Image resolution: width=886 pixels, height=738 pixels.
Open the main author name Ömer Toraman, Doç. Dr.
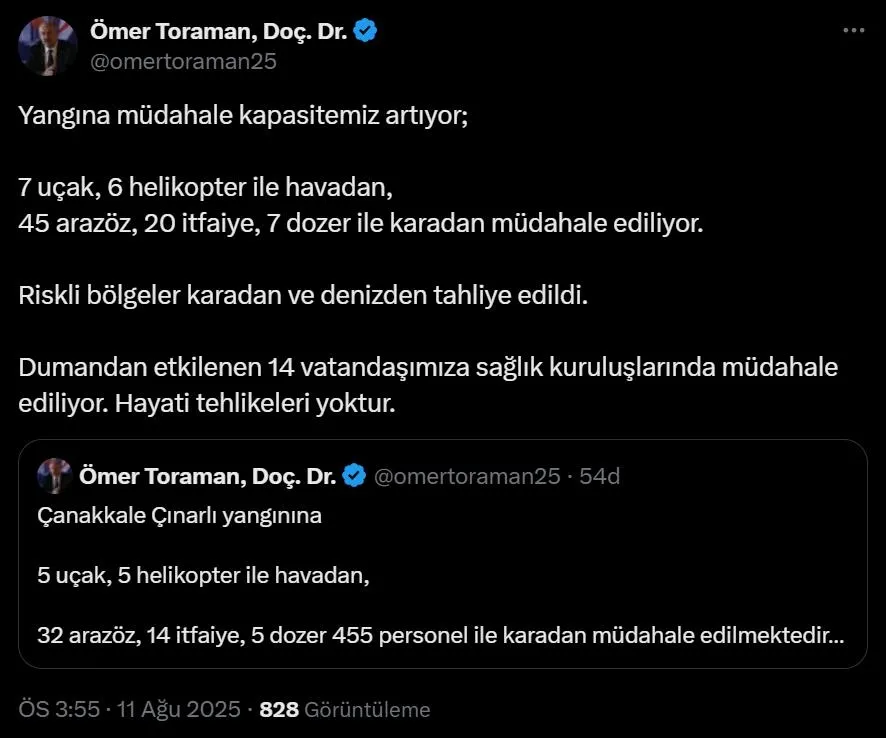click(x=218, y=31)
